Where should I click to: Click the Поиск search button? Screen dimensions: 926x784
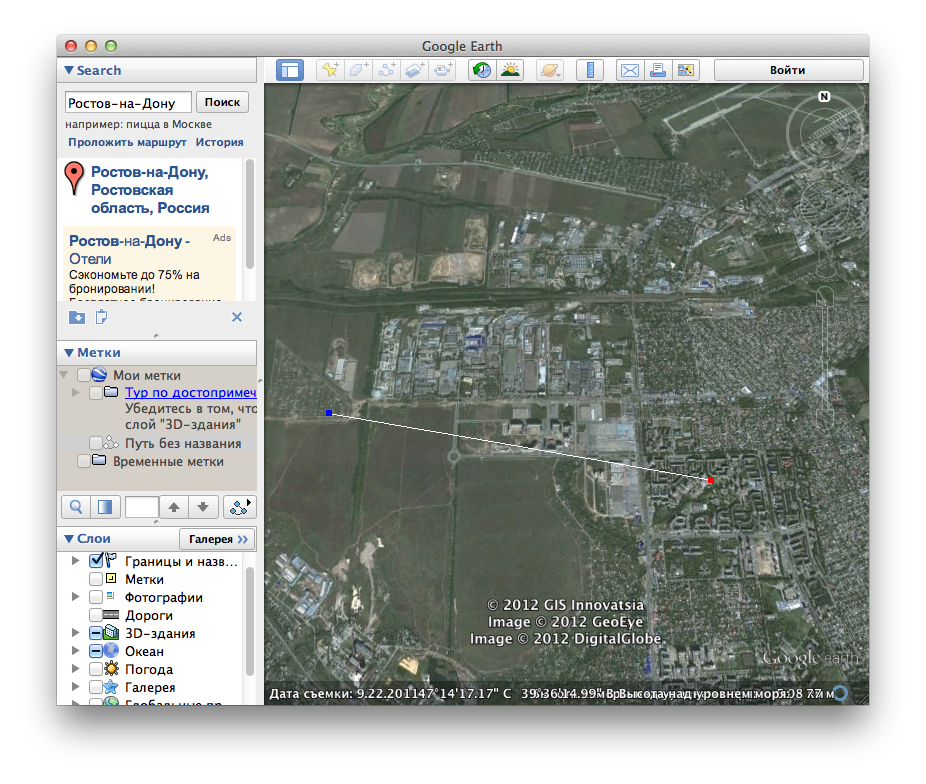point(222,102)
